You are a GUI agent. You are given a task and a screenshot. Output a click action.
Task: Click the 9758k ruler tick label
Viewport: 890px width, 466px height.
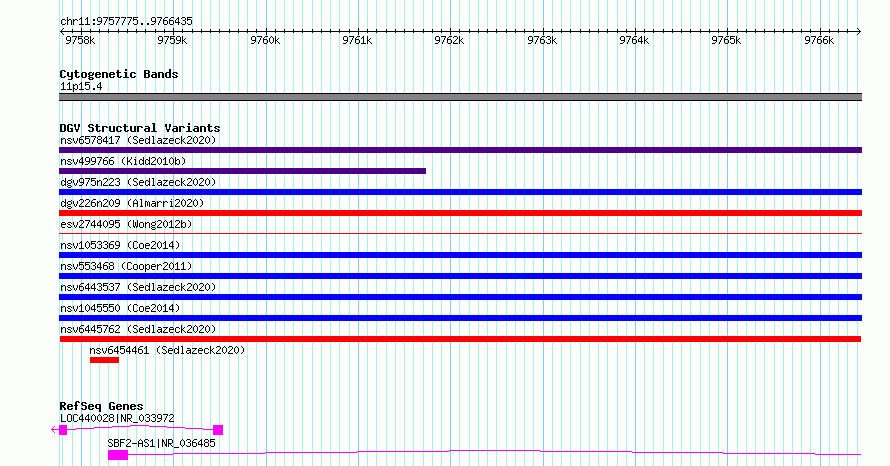tap(80, 40)
